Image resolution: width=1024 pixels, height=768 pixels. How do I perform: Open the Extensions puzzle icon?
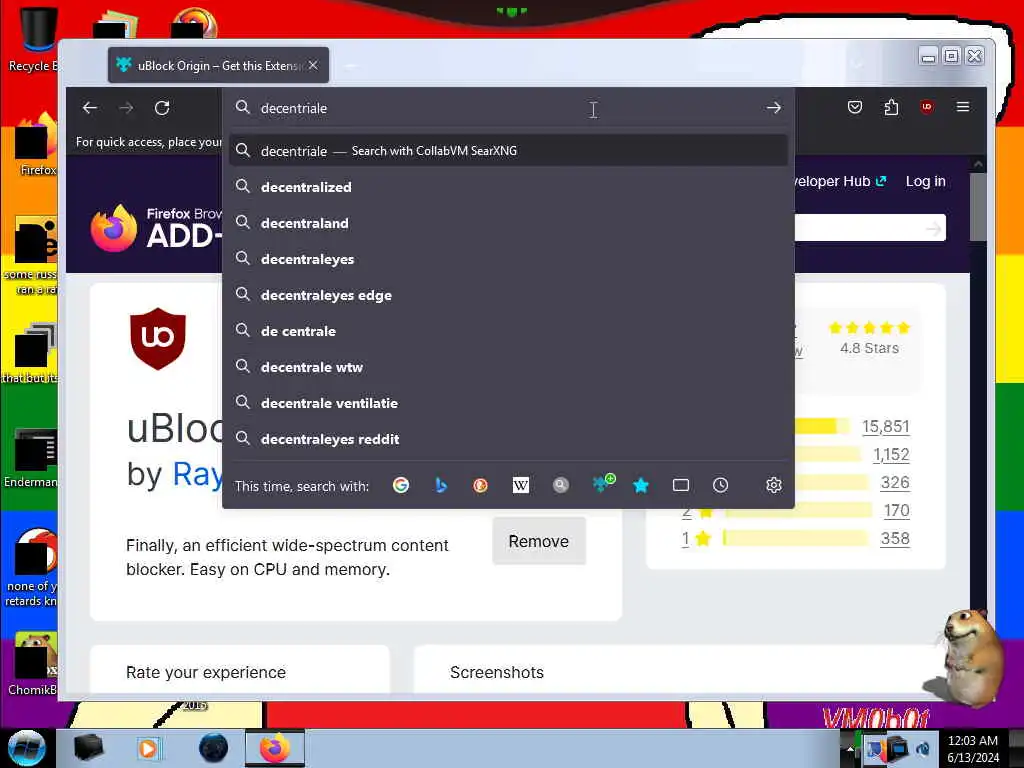891,107
